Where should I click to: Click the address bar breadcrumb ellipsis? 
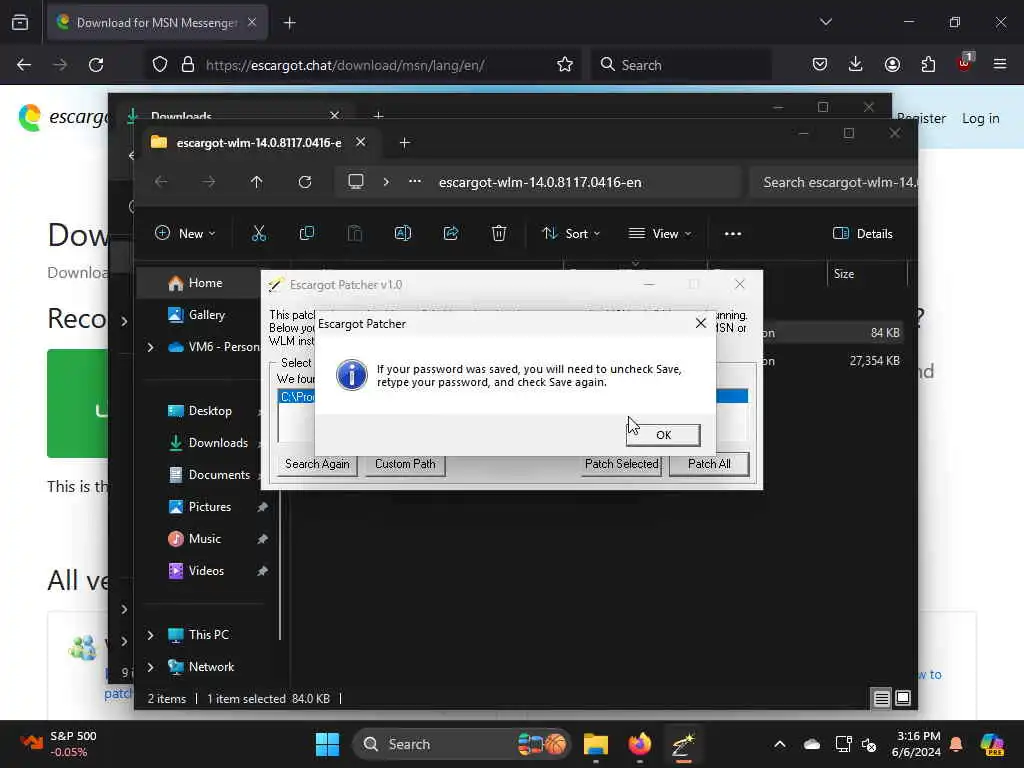coord(415,182)
